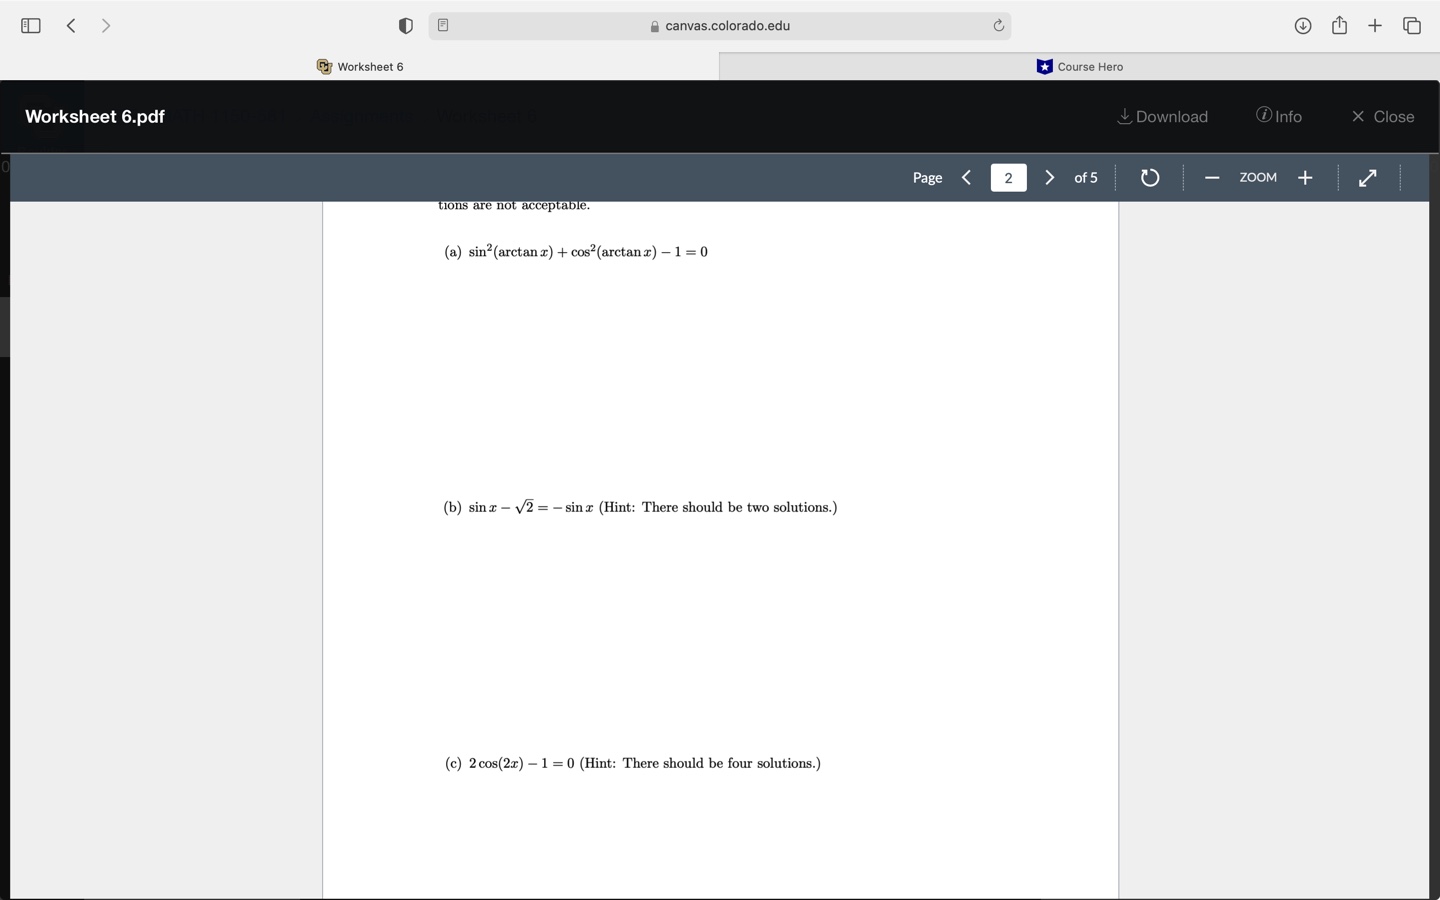
Task: Expand the PDF to fullscreen view
Action: point(1367,177)
